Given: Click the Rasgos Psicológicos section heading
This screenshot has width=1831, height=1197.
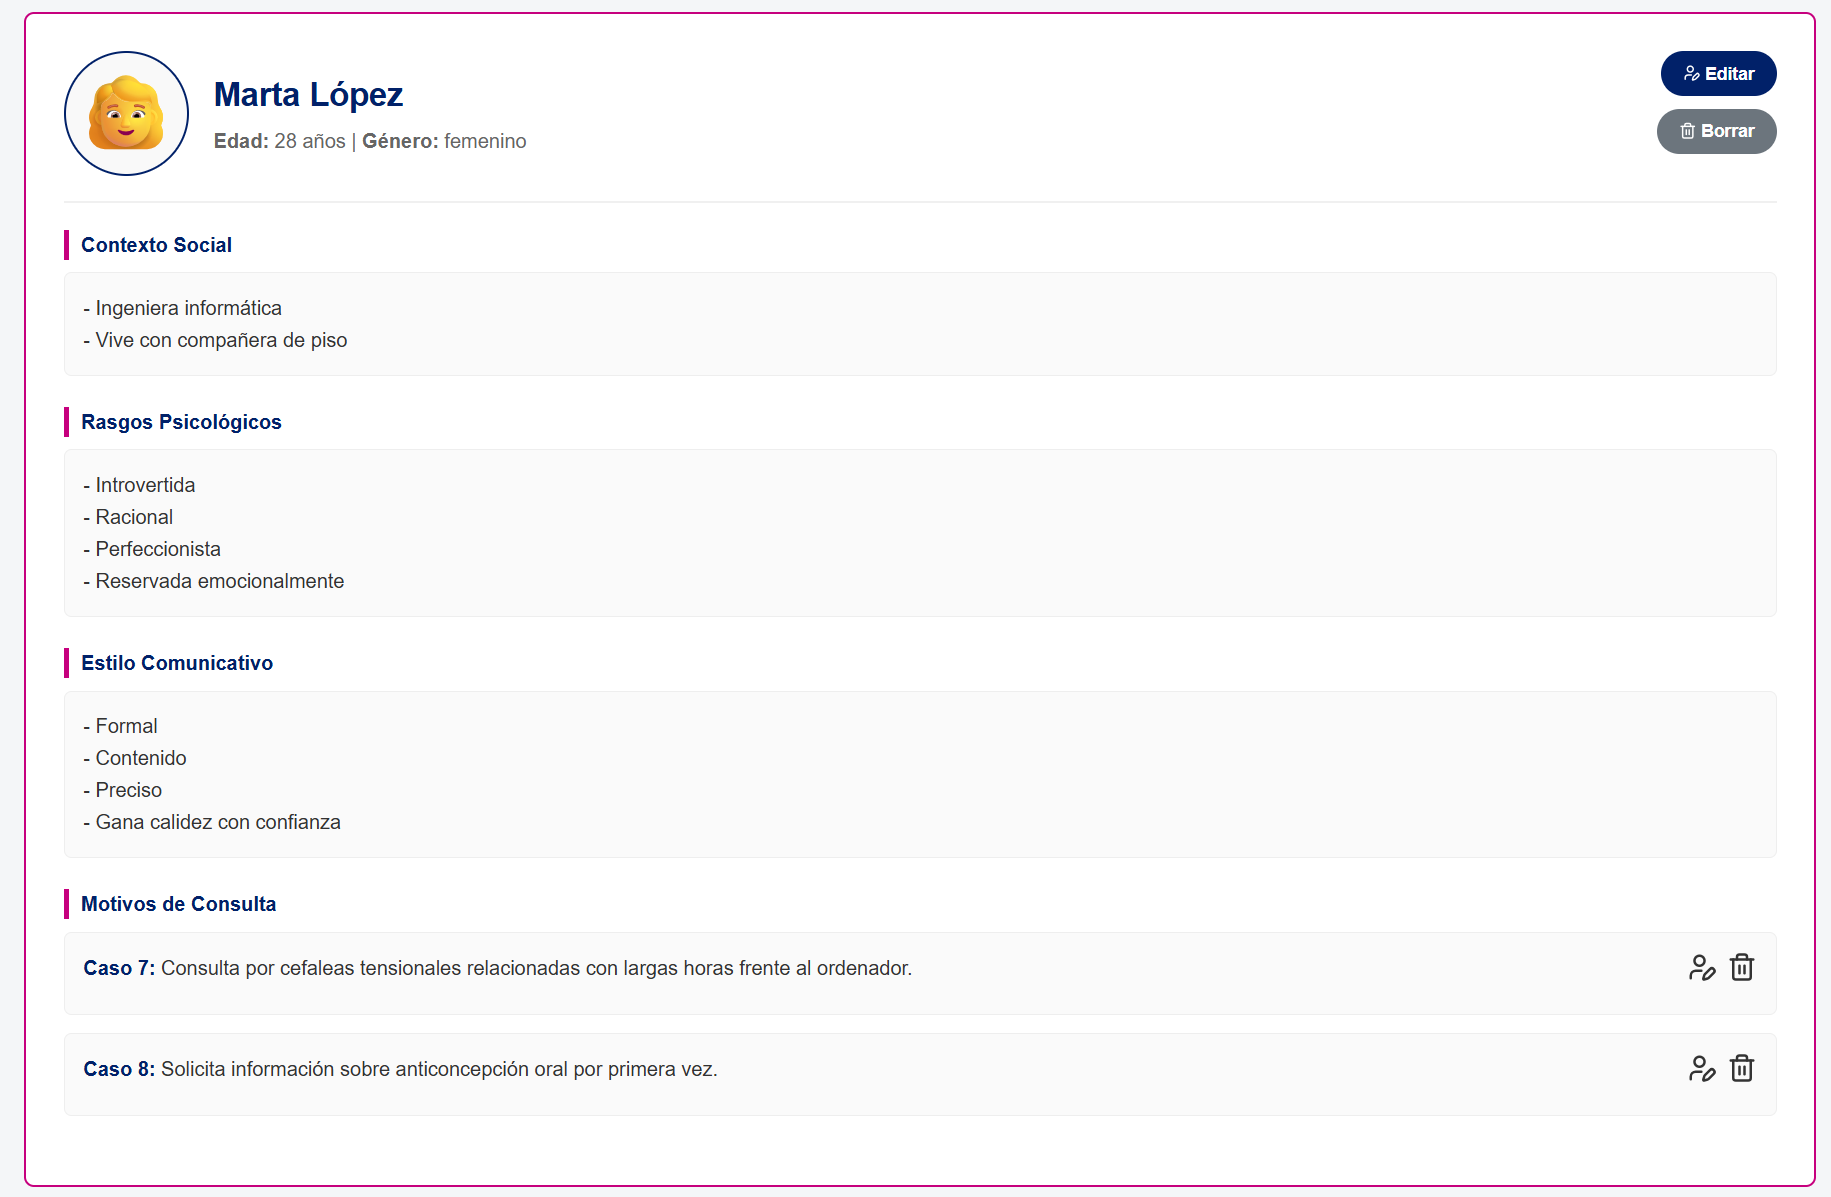Looking at the screenshot, I should [181, 422].
